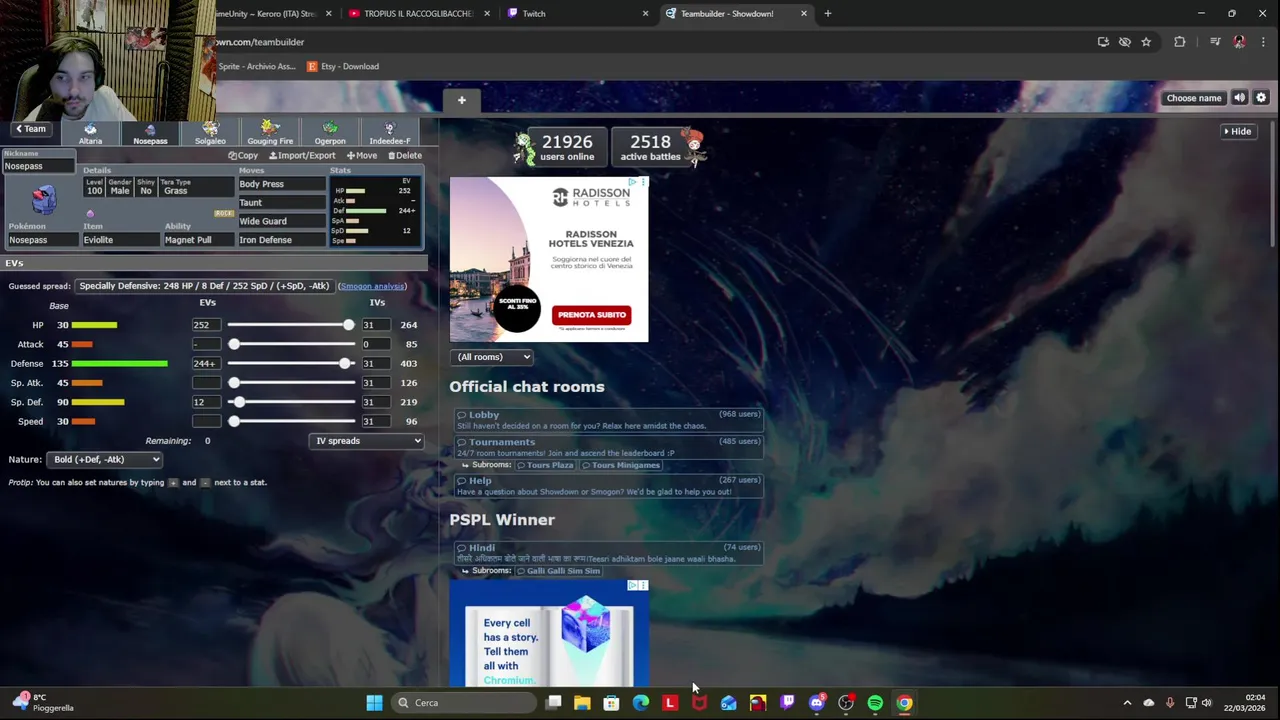
Task: Select the Altaria team slot
Action: (x=90, y=133)
